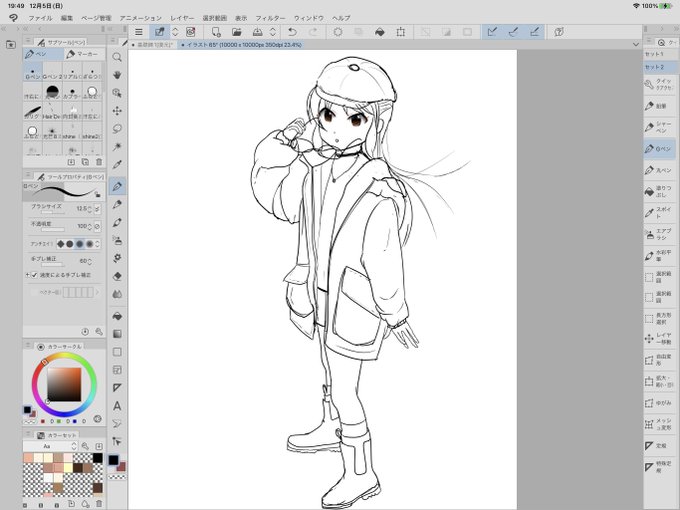Select the Eyedropper tool in tool palette

coord(117,165)
